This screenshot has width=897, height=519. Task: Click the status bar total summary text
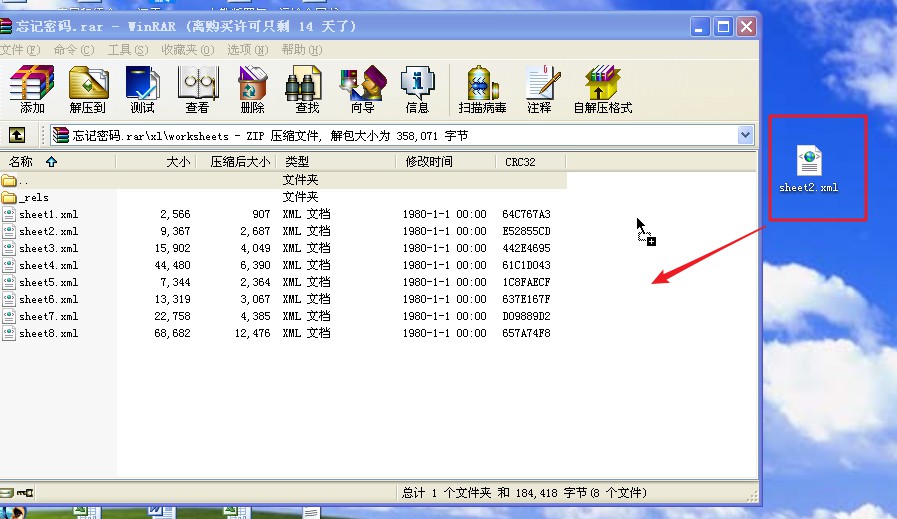pyautogui.click(x=524, y=493)
